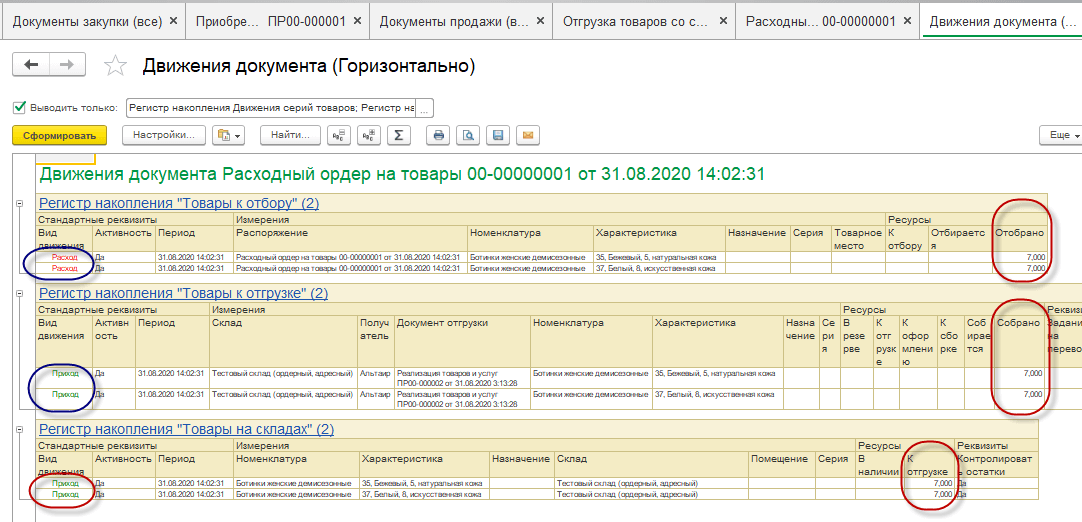
Task: Toggle the 'Выводить только' checkbox
Action: (x=19, y=108)
